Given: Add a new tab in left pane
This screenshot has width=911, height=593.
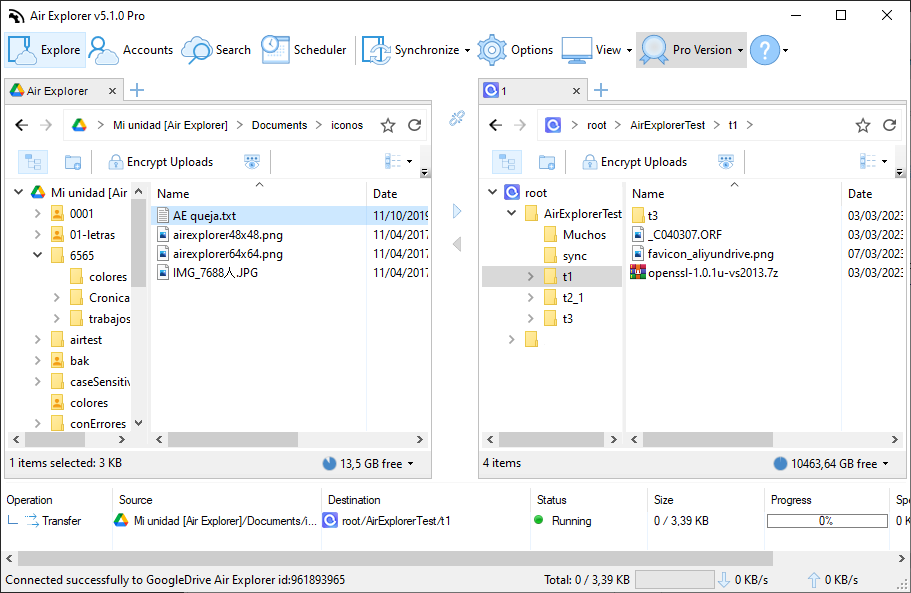Looking at the screenshot, I should 137,90.
